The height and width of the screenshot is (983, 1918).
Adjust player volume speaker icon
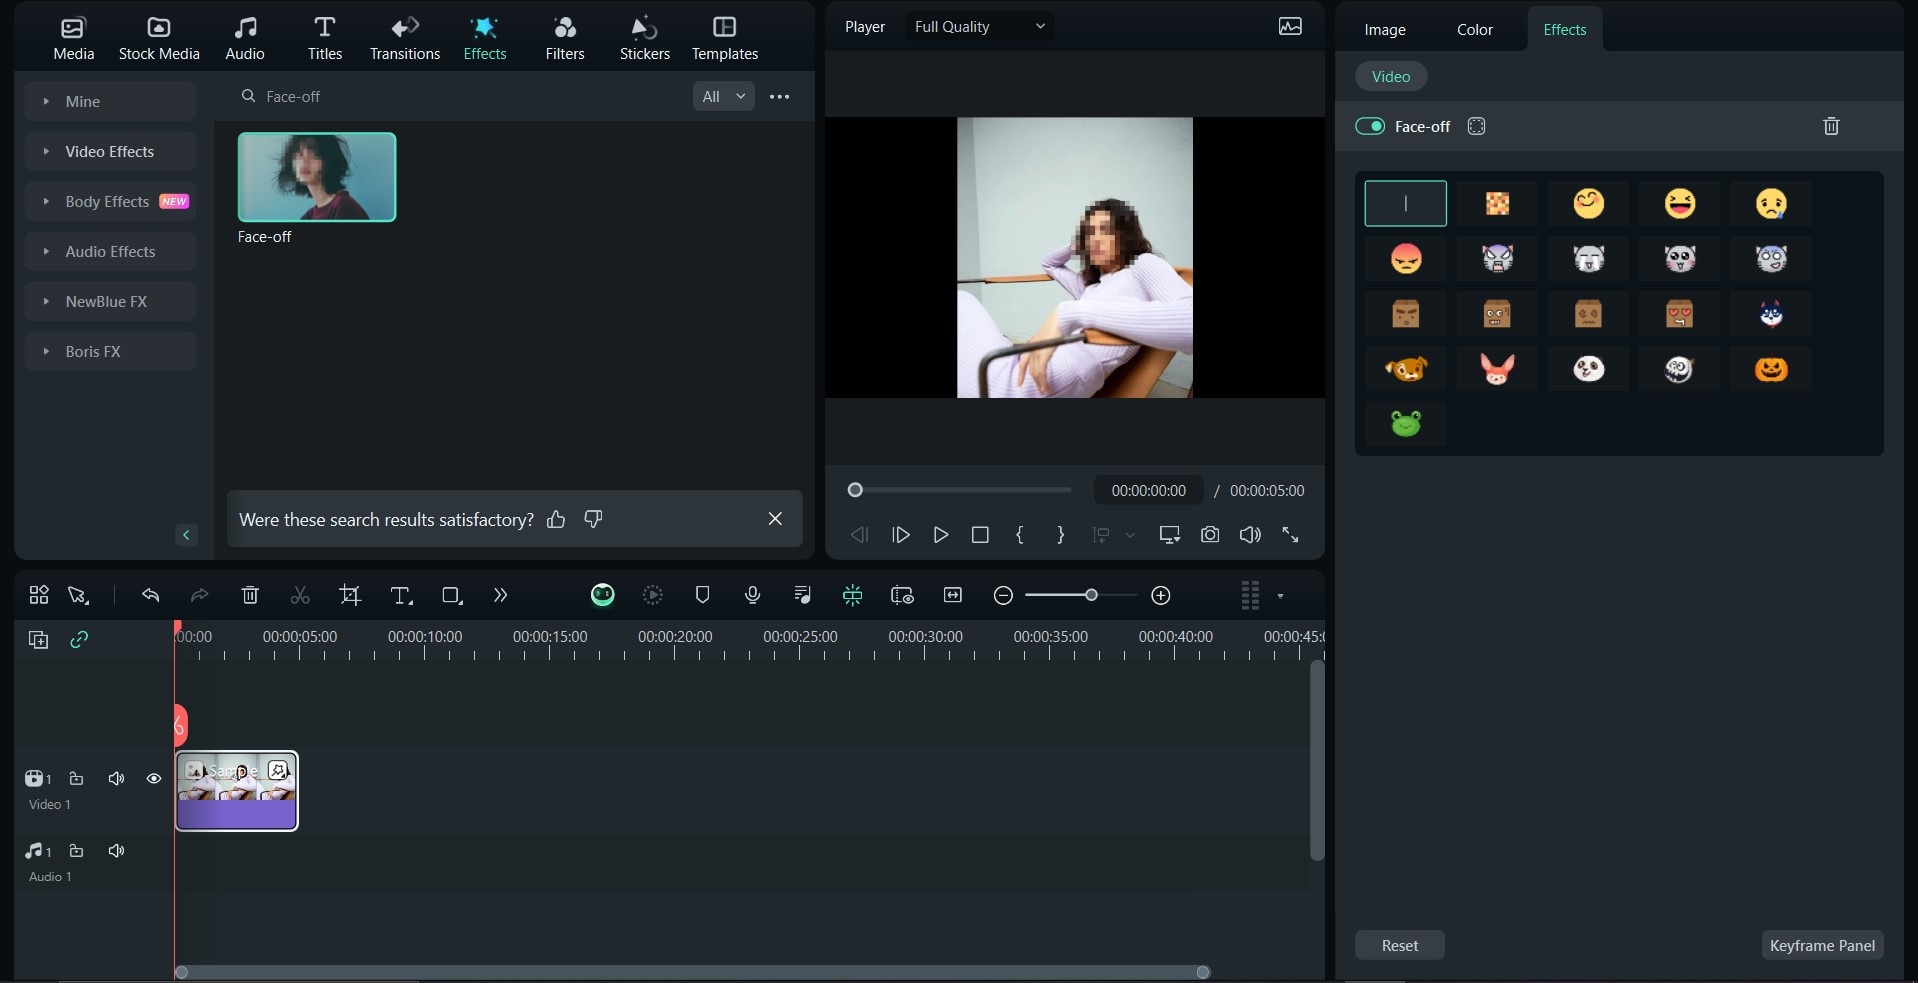pyautogui.click(x=1250, y=535)
